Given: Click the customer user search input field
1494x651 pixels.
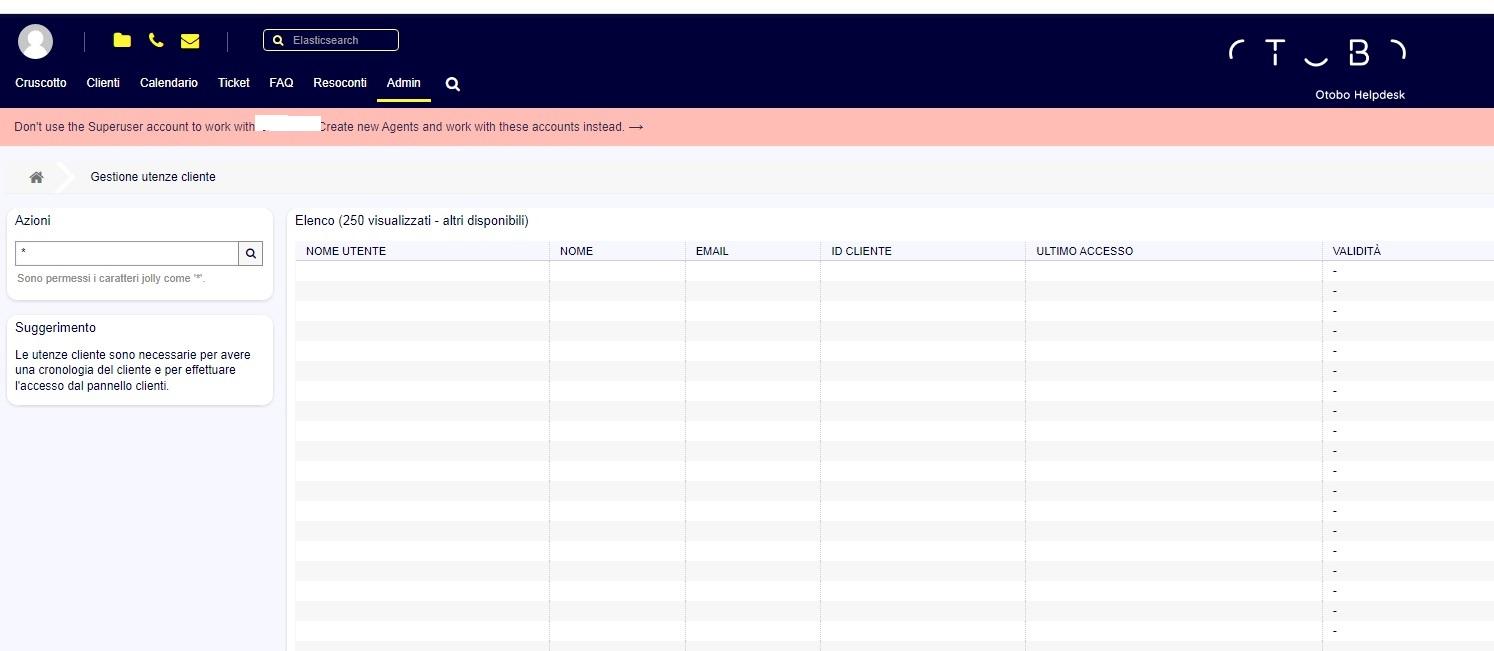Looking at the screenshot, I should (127, 253).
